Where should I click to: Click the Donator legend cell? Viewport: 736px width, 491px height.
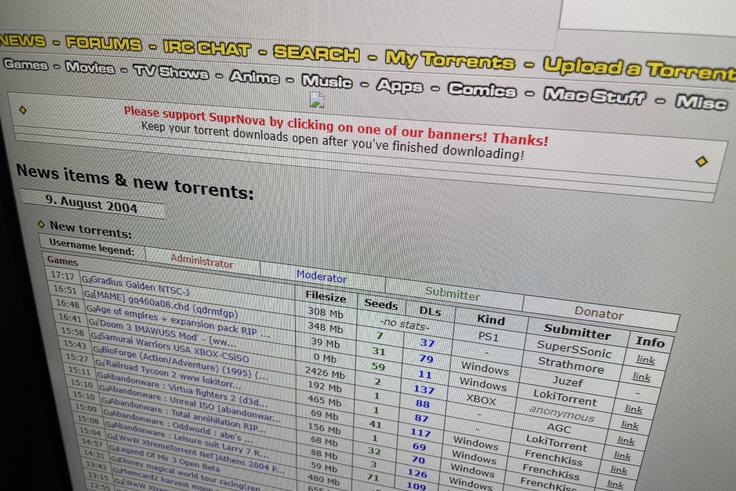599,313
